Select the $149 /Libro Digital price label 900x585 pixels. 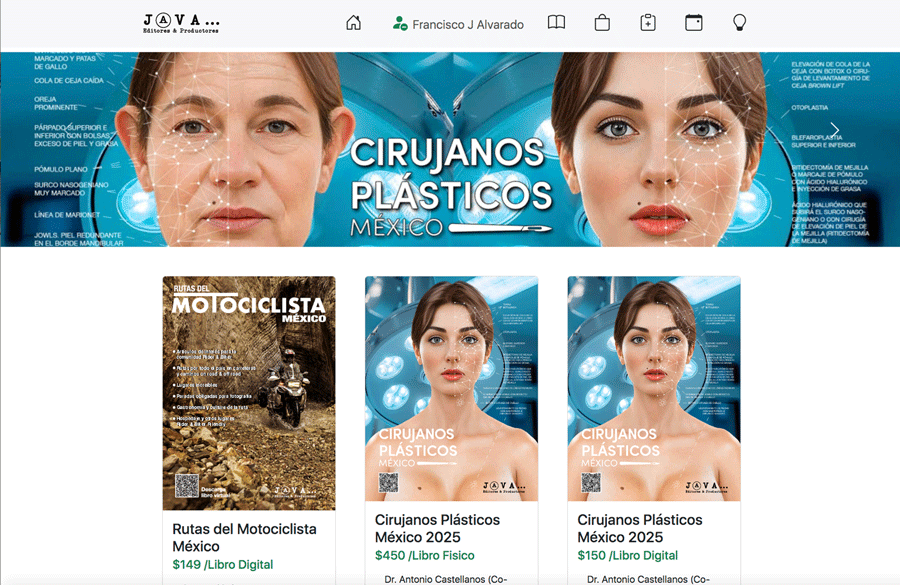[x=222, y=565]
